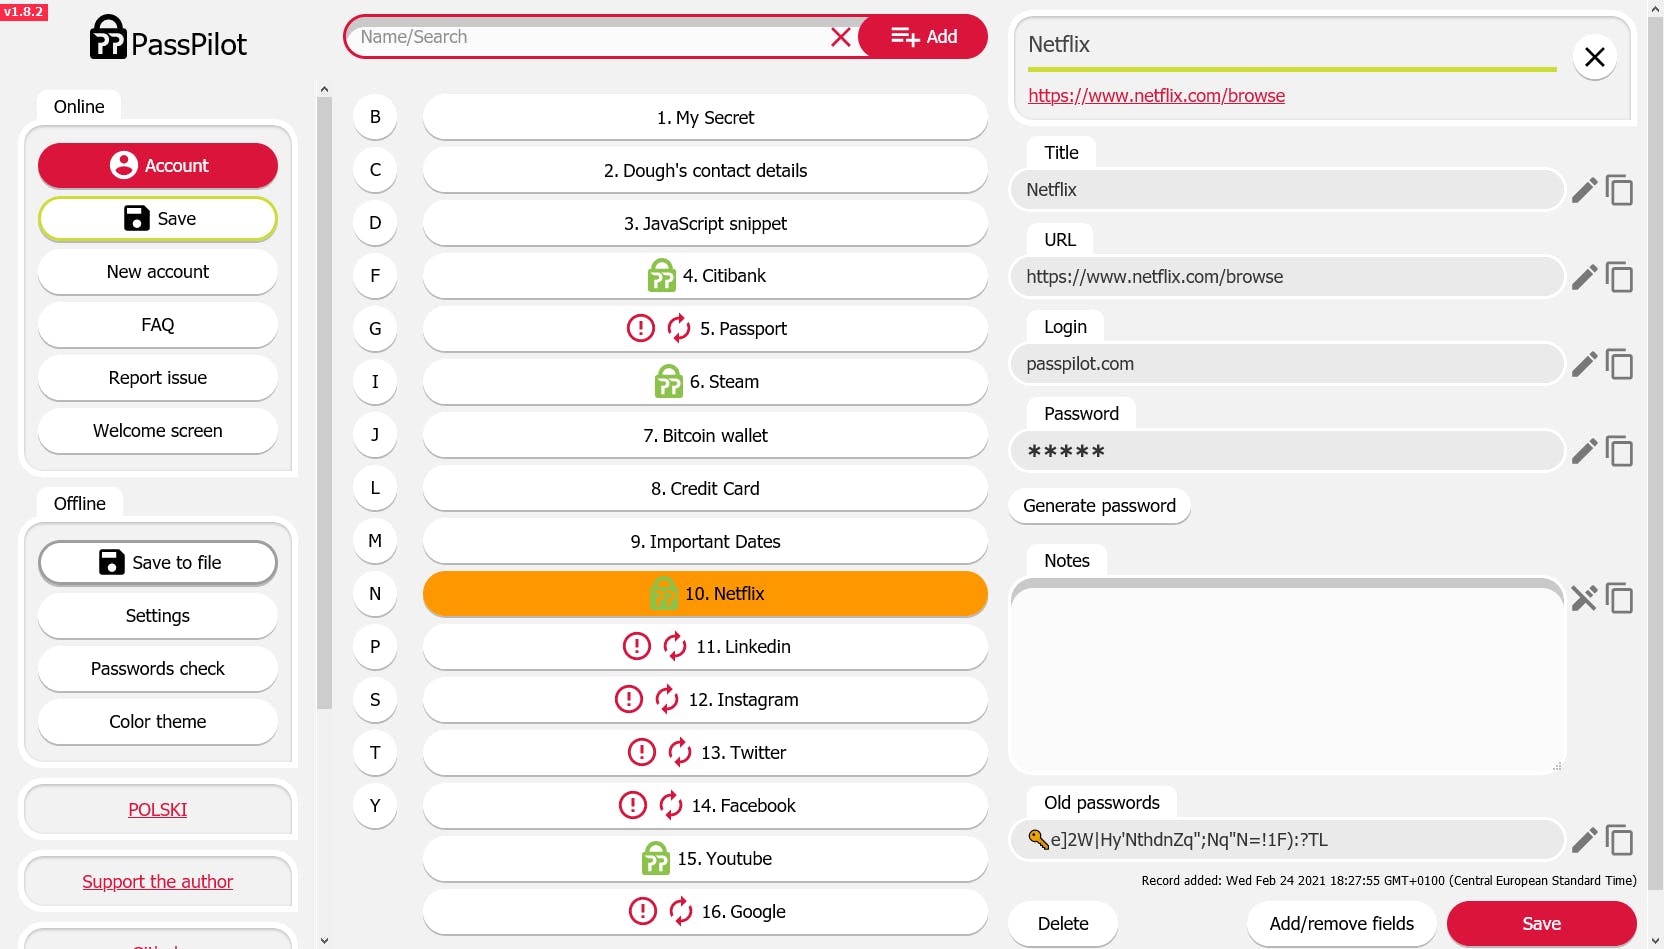Viewport: 1664px width, 949px height.
Task: Click the green lock icon on Youtube
Action: pyautogui.click(x=656, y=858)
